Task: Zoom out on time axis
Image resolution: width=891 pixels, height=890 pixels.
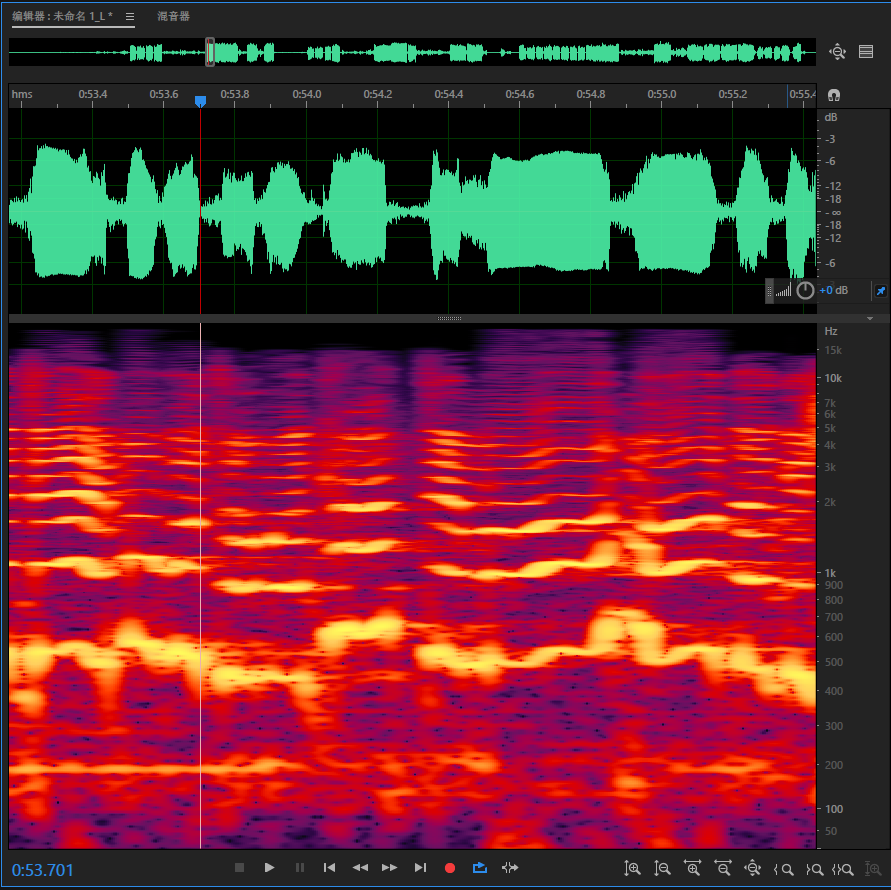Action: (723, 869)
